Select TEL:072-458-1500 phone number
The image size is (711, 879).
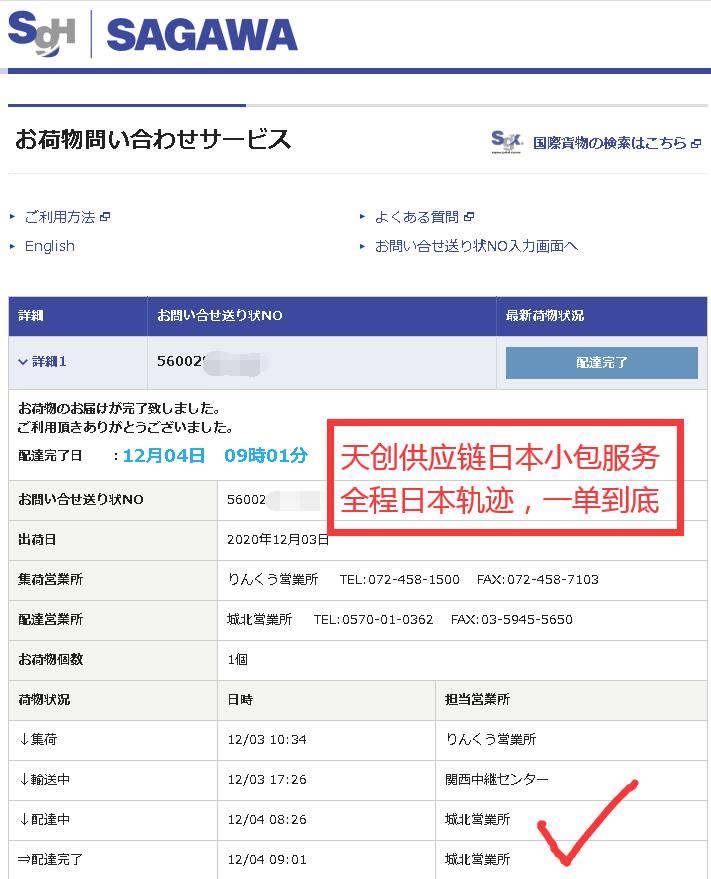(400, 580)
